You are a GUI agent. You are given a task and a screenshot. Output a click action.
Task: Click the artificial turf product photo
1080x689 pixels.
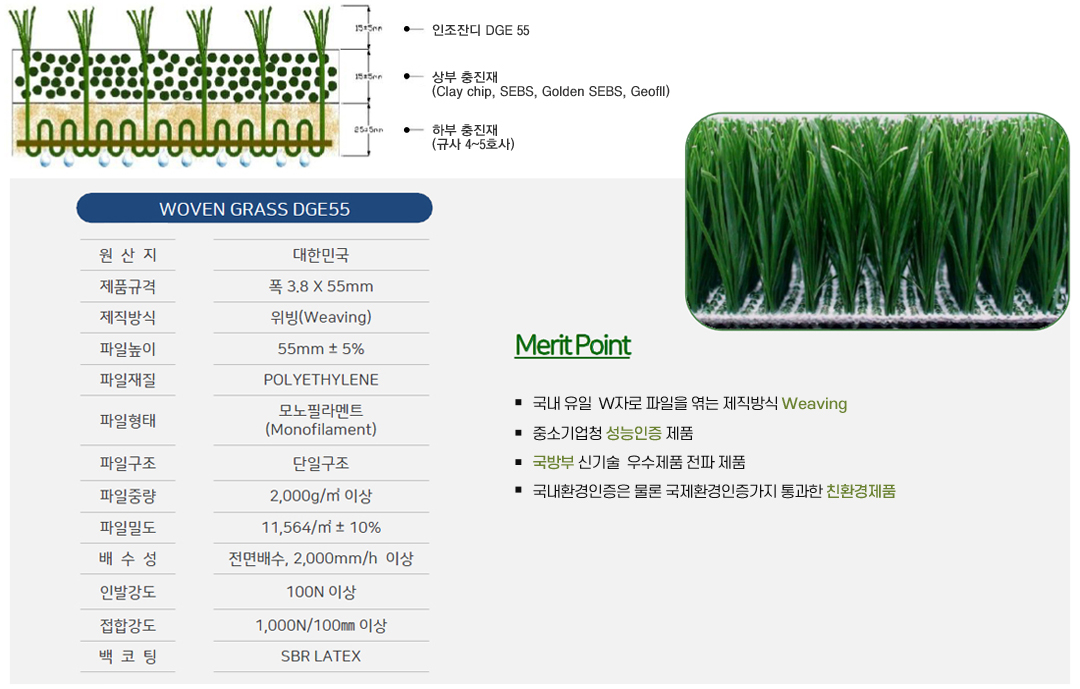(878, 221)
